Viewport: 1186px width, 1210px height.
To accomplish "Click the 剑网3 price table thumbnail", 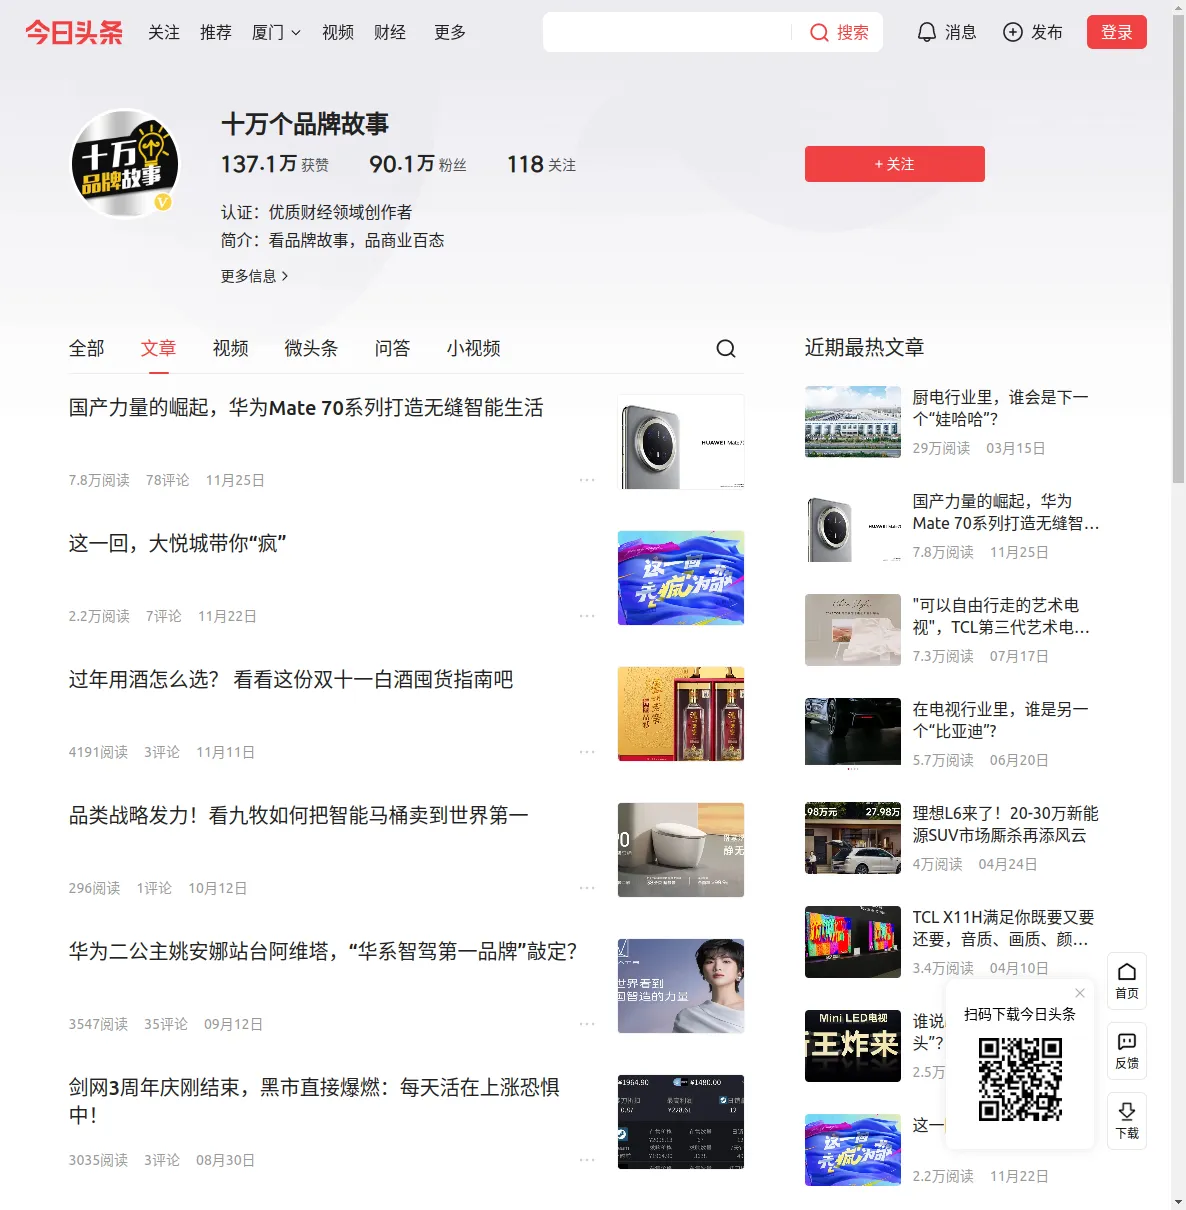I will click(681, 1122).
